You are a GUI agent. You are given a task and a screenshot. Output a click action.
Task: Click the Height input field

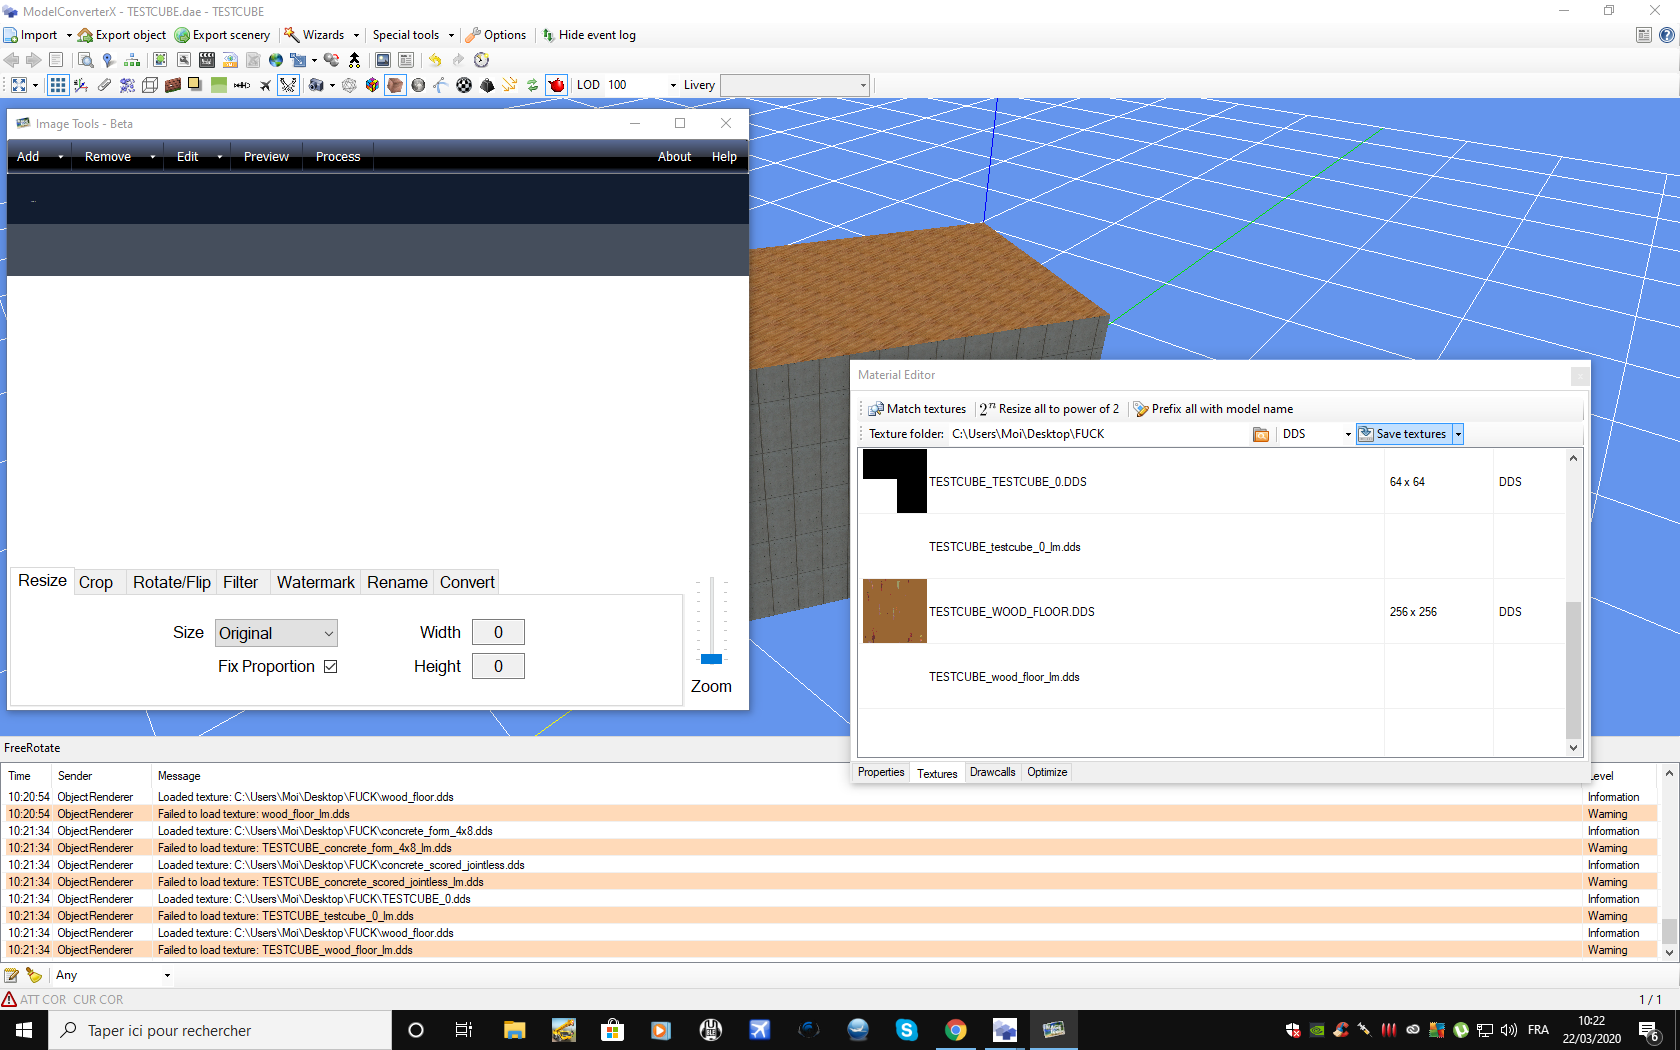498,667
